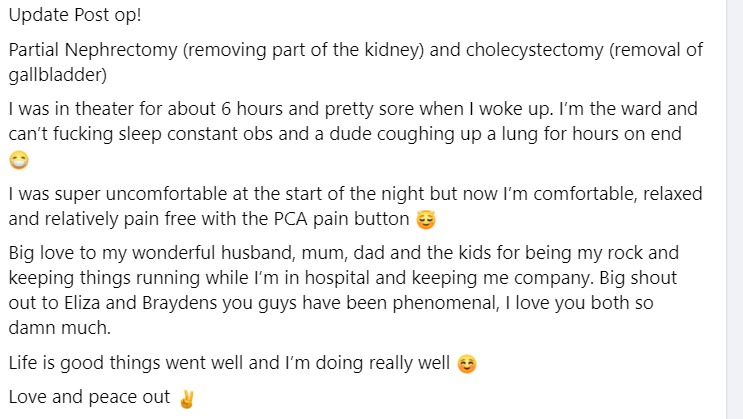
Task: Click the words 'wonderful husband' in the post
Action: [x=214, y=253]
